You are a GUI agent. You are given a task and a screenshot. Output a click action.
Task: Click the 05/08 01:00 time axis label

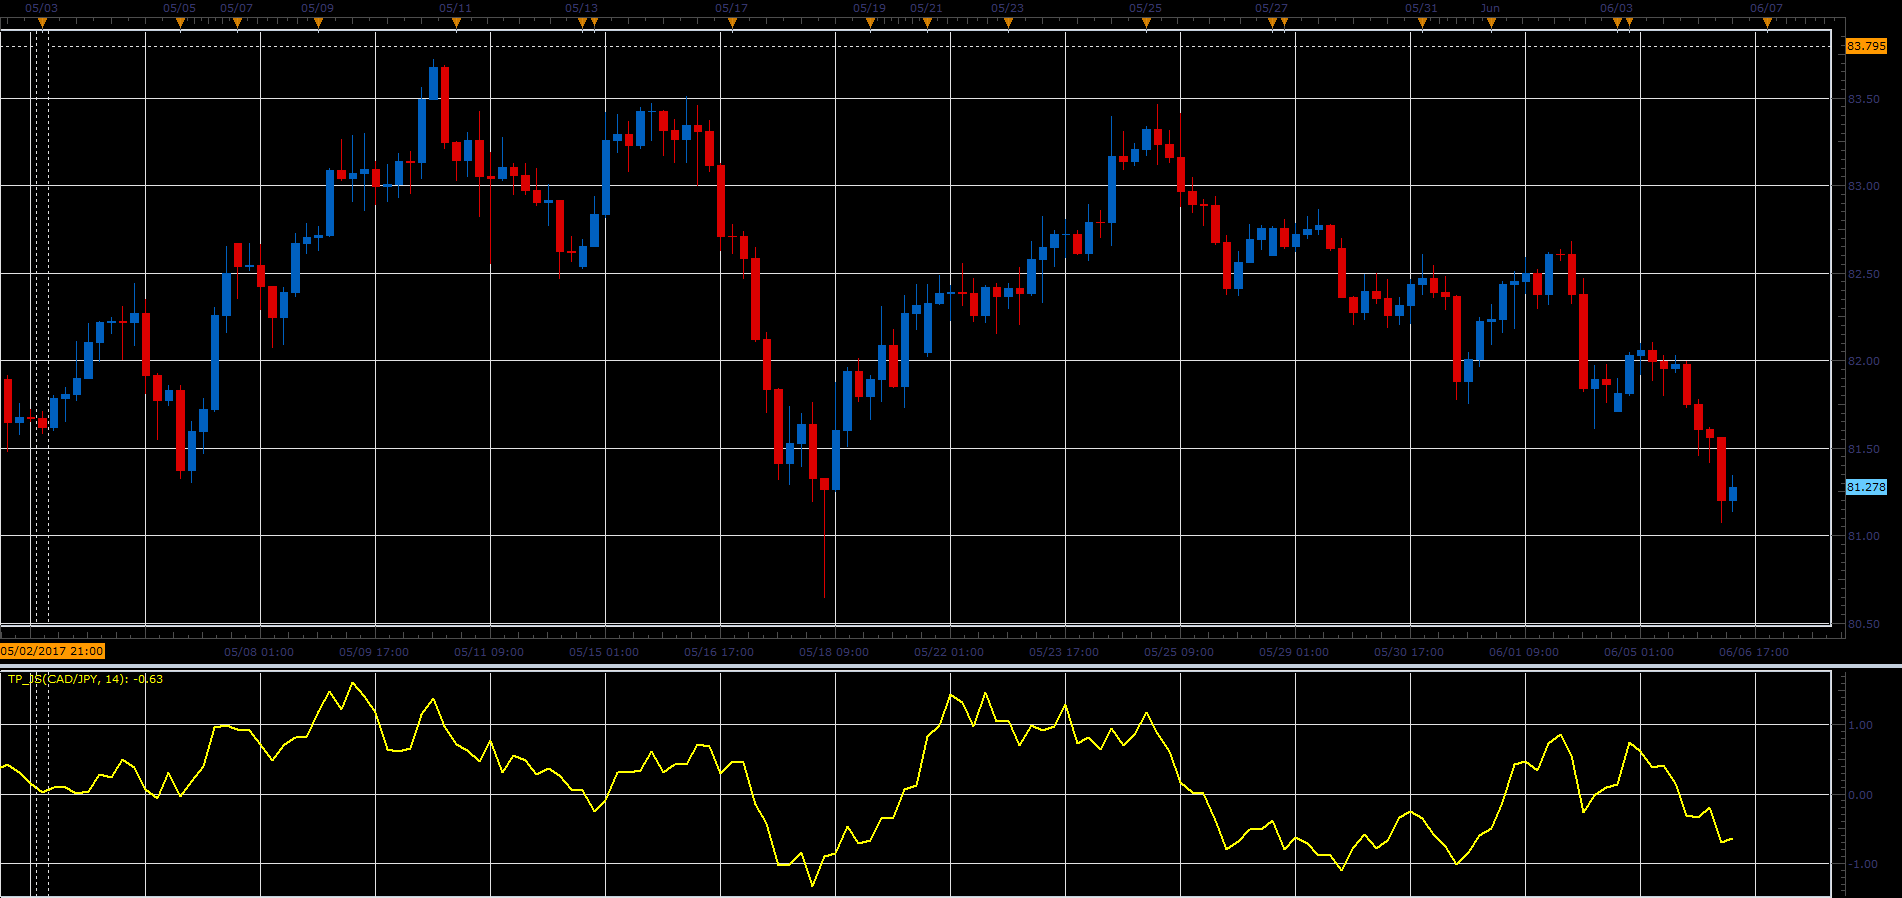coord(259,652)
